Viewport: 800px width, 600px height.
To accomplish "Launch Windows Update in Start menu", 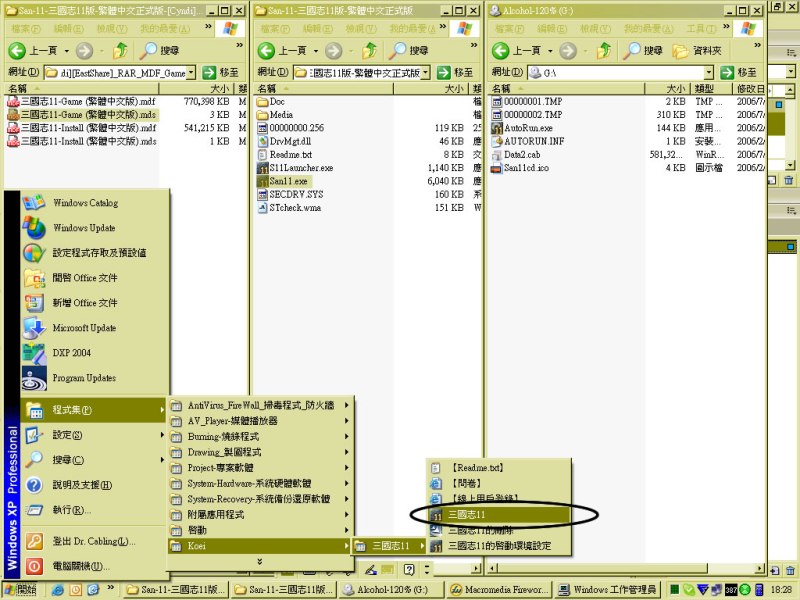I will point(94,228).
